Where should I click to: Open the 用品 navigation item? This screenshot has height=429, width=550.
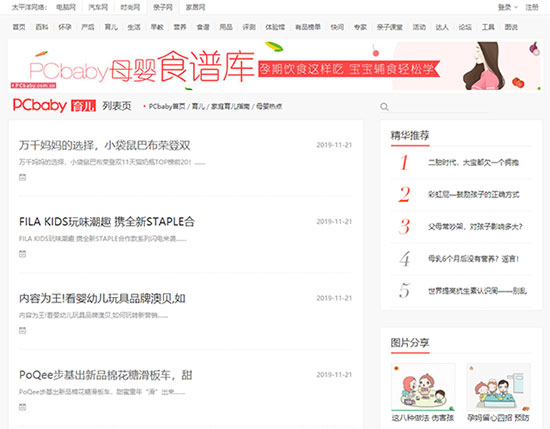coord(226,27)
